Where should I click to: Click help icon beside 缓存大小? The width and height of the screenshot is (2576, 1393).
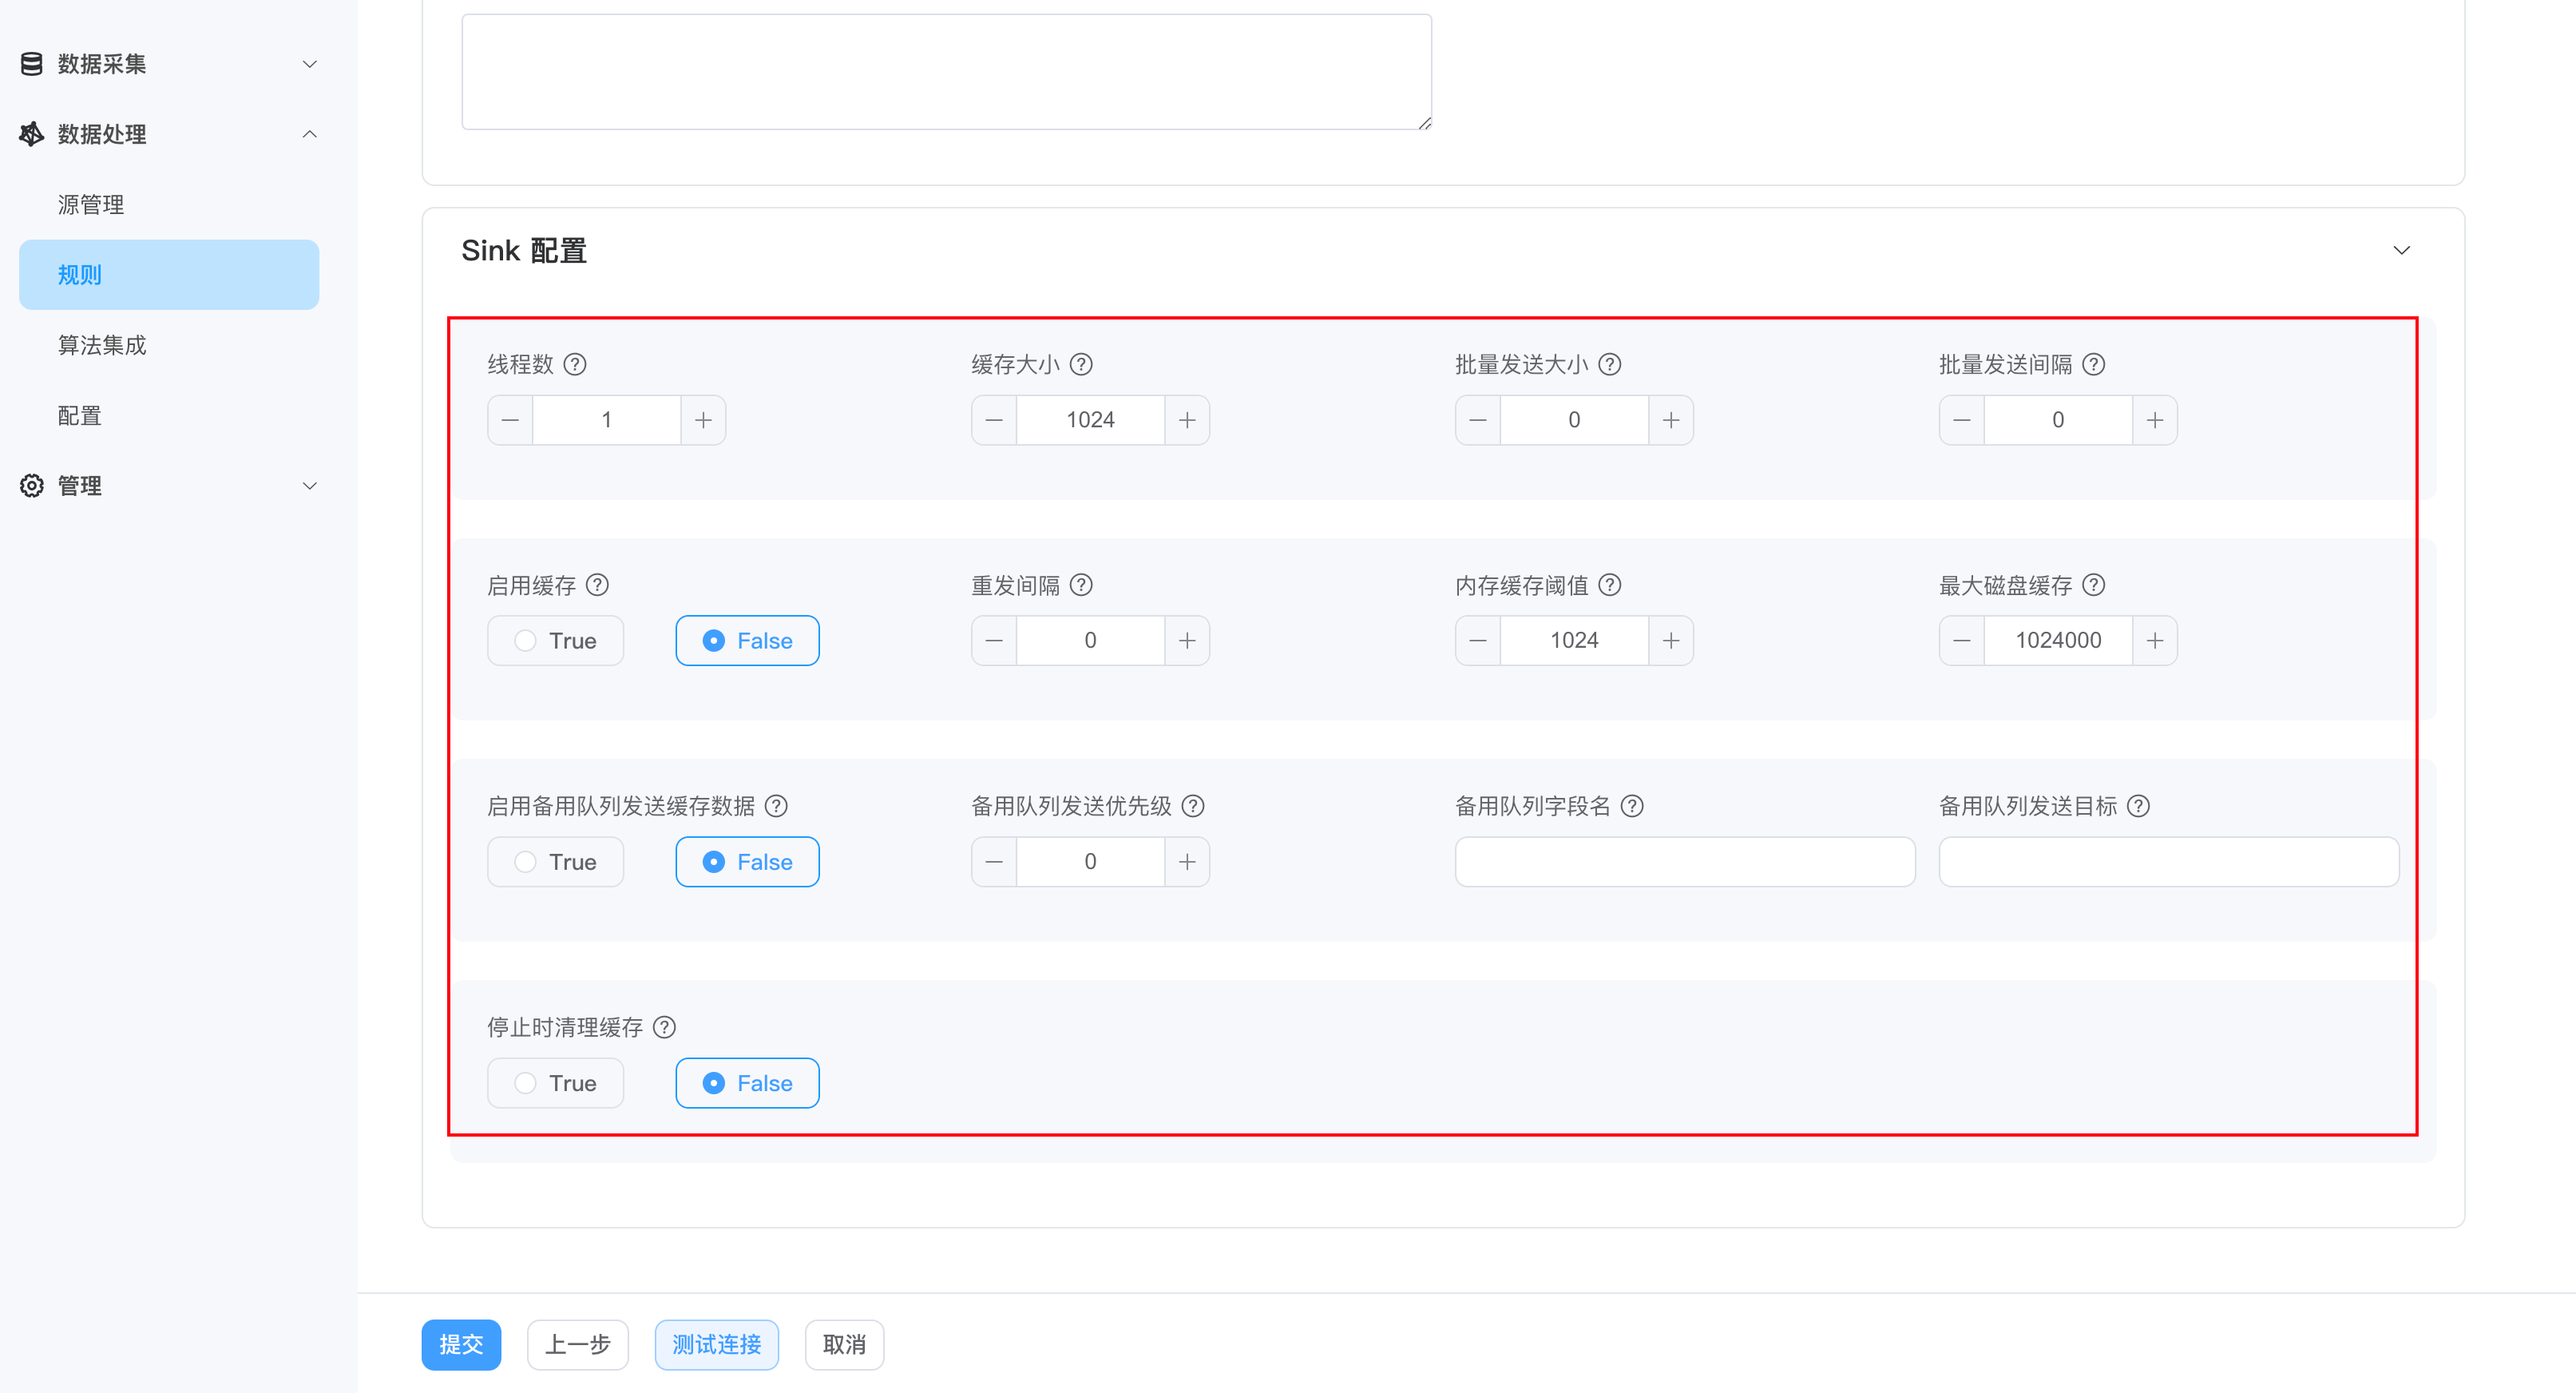(1081, 364)
